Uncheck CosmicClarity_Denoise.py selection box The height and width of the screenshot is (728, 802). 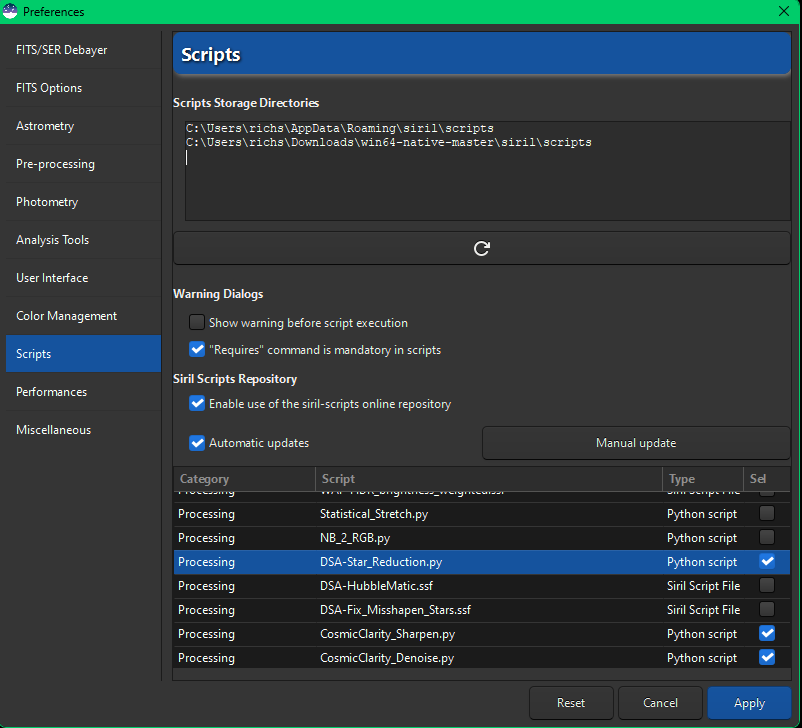[x=767, y=657]
